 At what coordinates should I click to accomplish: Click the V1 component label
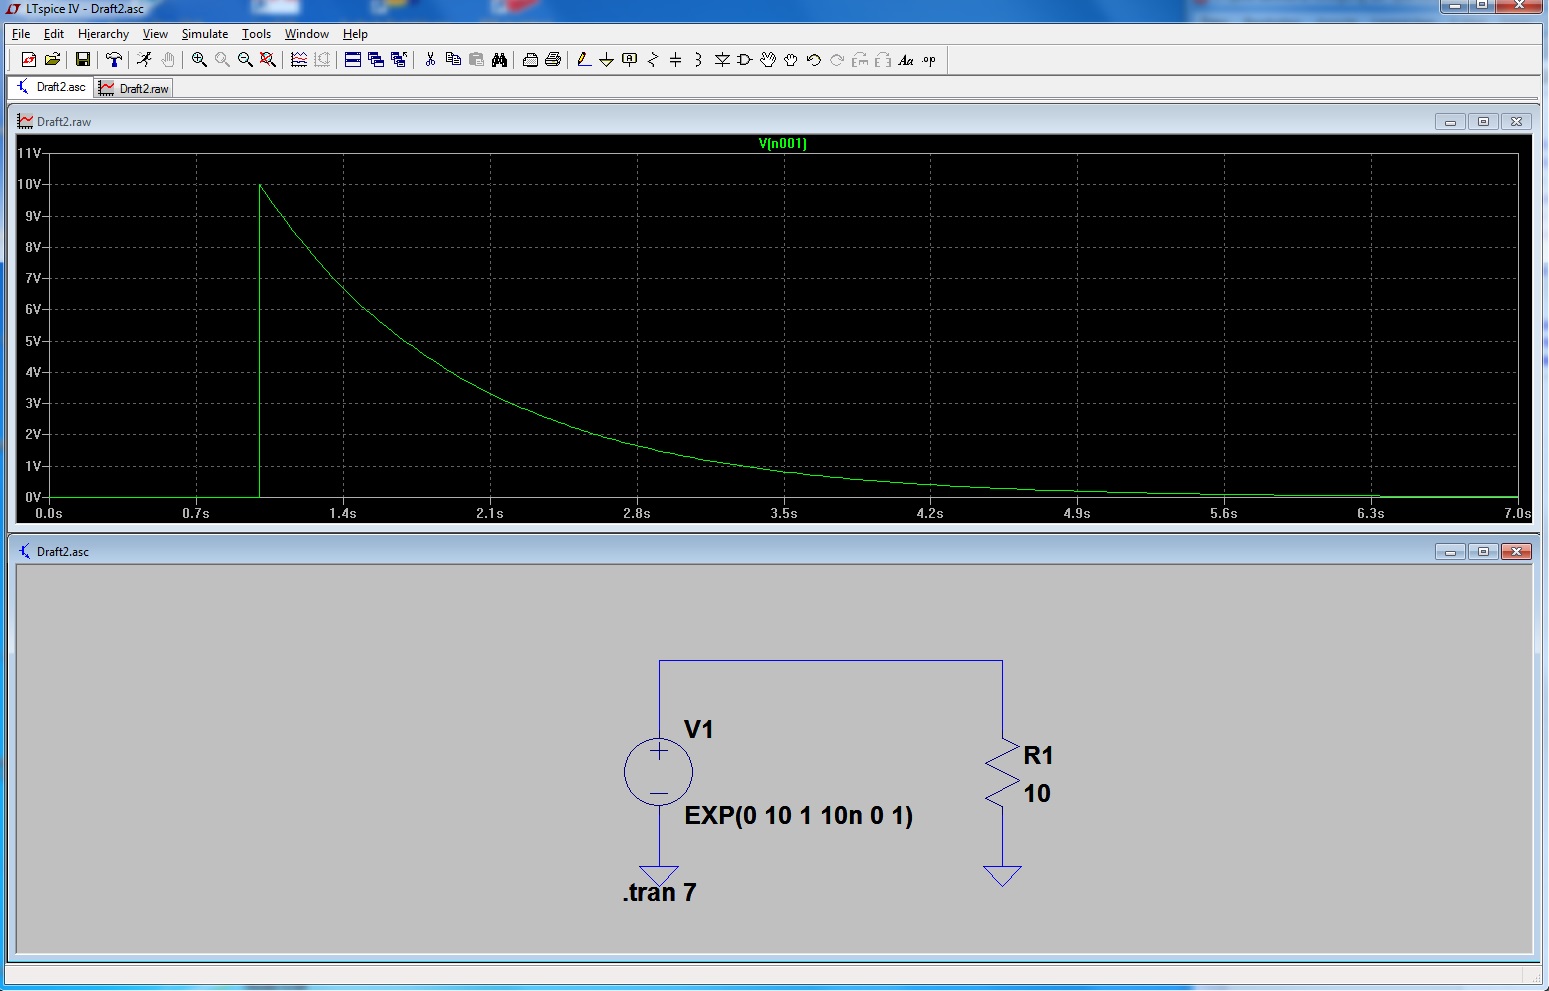698,730
